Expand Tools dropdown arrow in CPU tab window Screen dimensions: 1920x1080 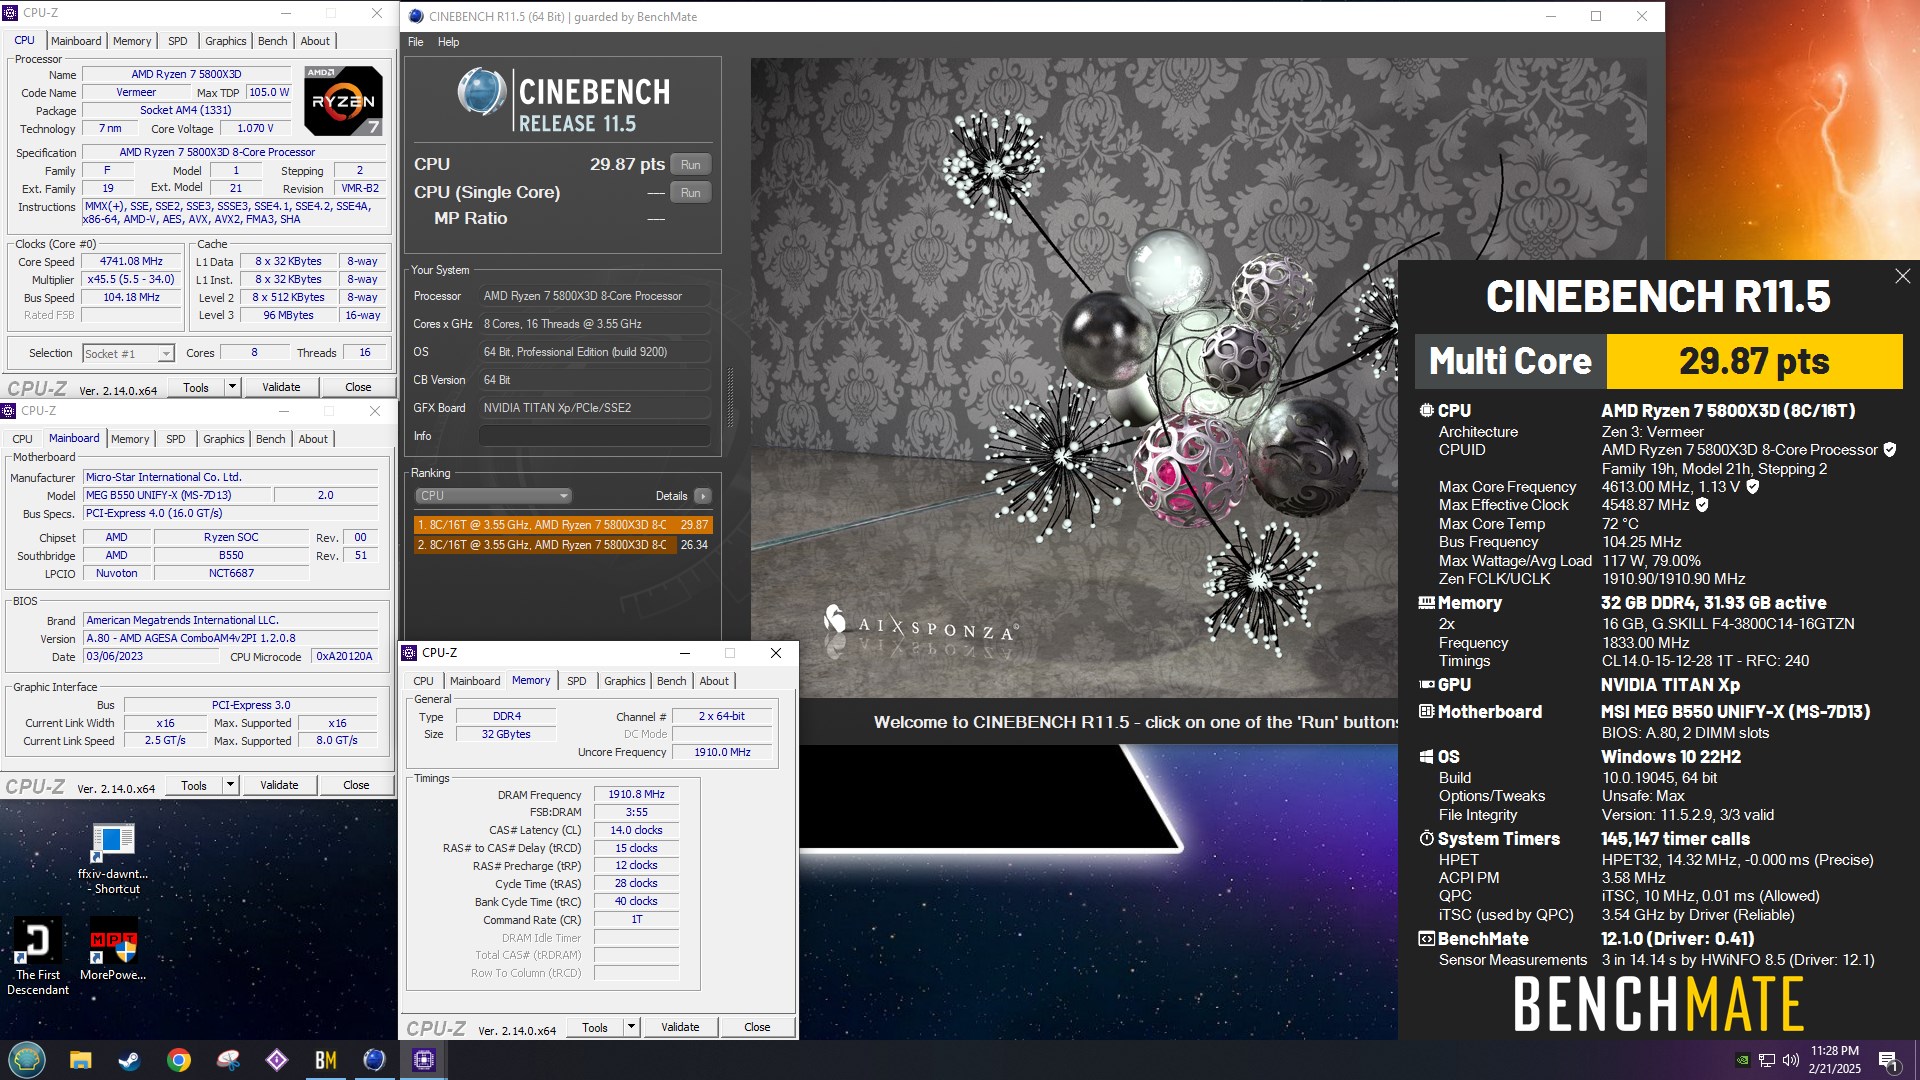232,387
